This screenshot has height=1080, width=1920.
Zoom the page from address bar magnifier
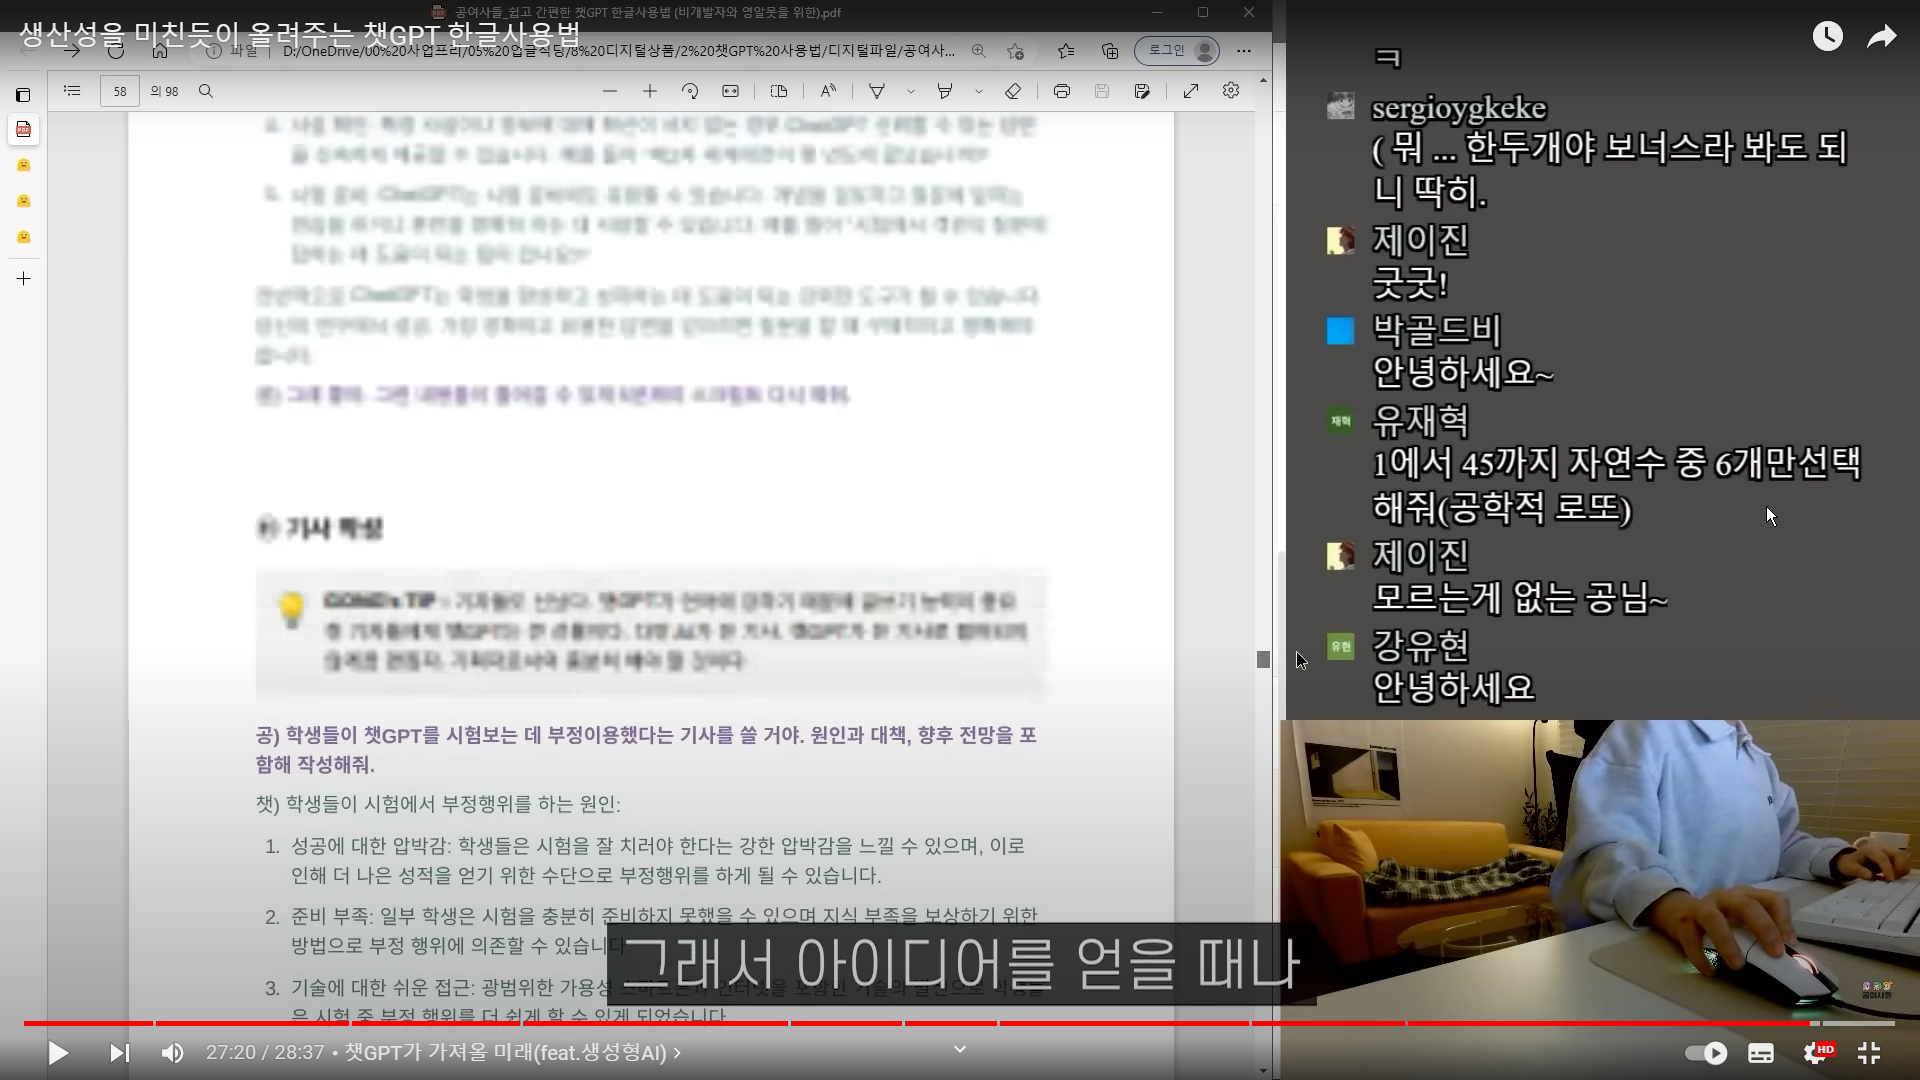click(979, 50)
